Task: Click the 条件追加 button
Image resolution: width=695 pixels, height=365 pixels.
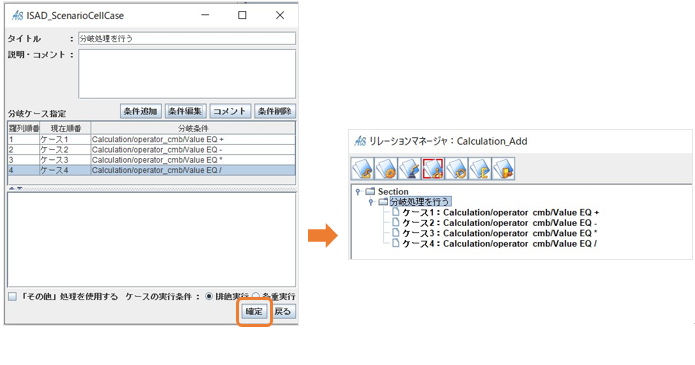Action: click(x=140, y=111)
